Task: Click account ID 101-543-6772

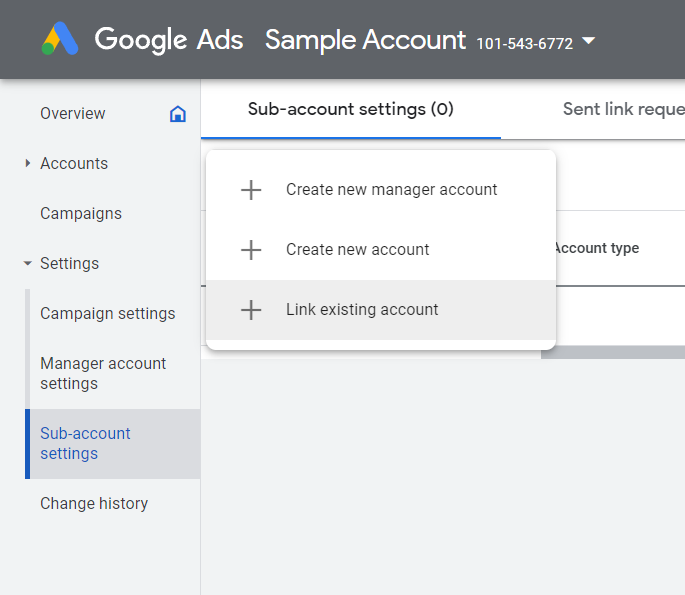Action: 524,44
